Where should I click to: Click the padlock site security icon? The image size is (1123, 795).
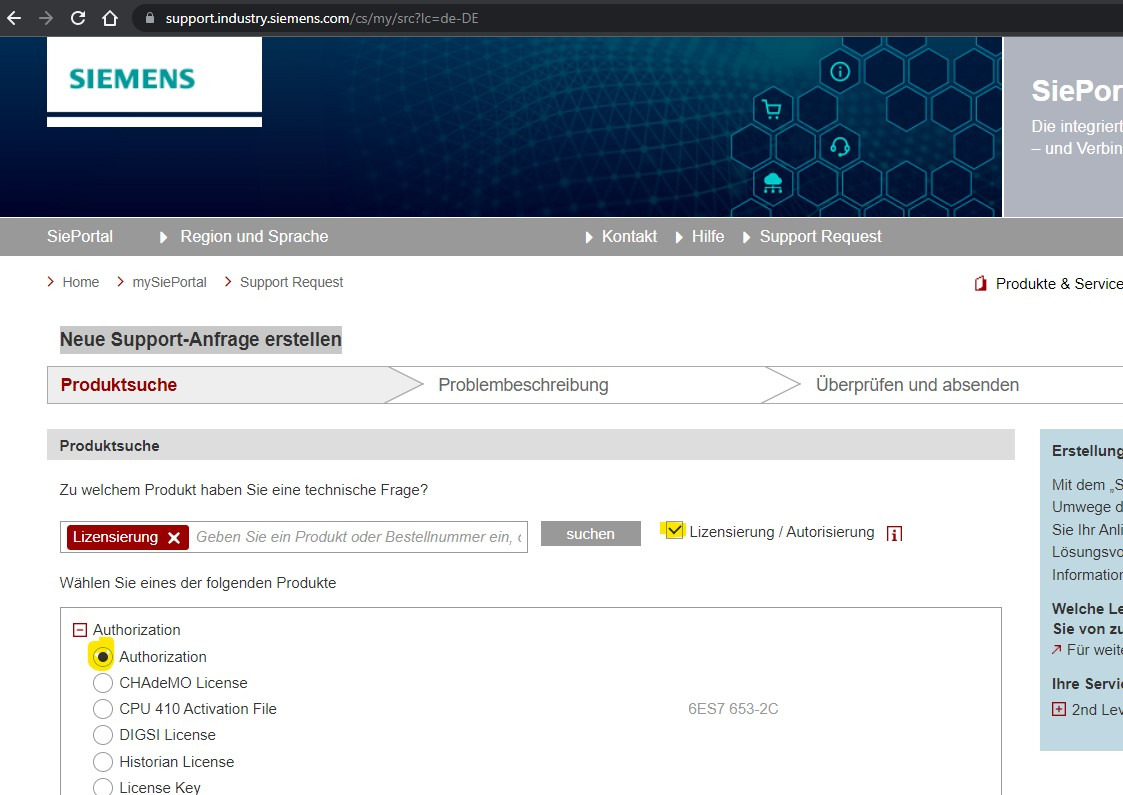coord(150,18)
